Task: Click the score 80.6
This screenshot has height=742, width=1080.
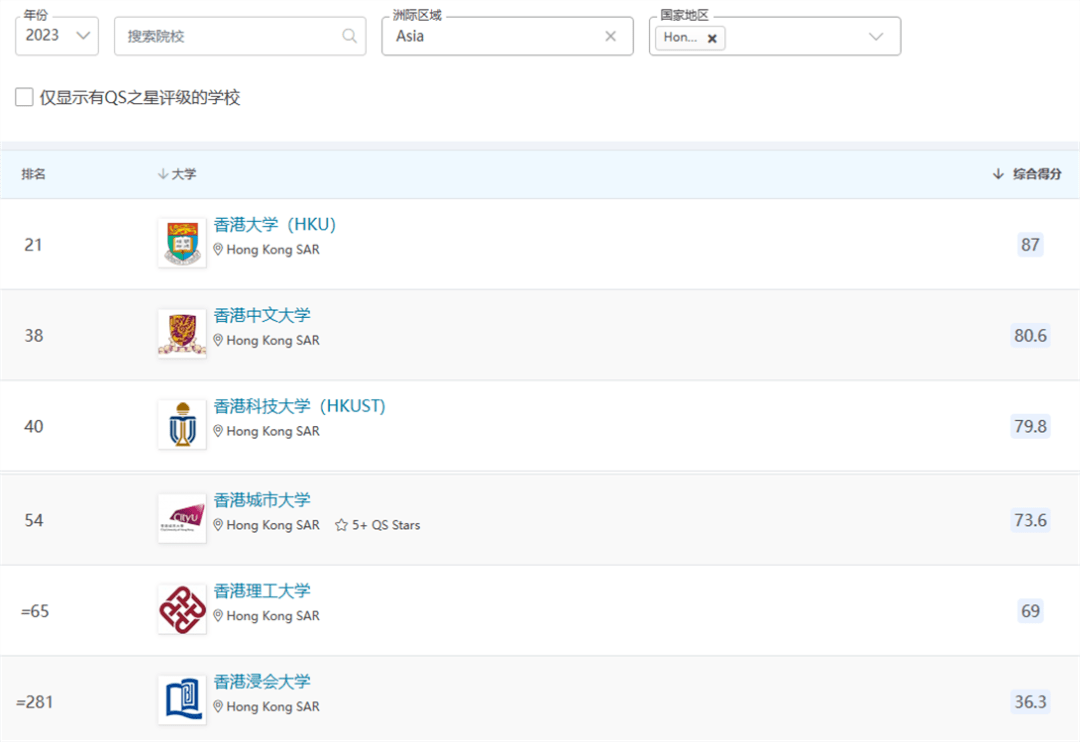Action: pos(1030,336)
